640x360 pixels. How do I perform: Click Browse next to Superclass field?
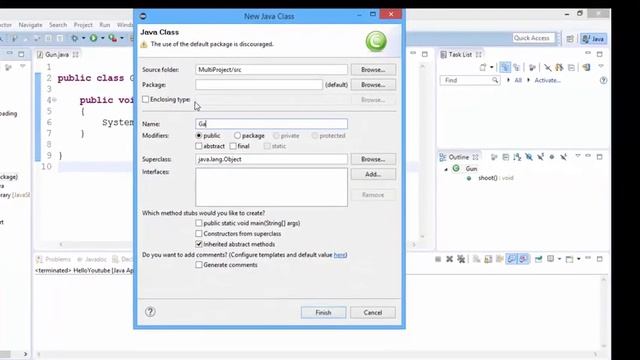[373, 159]
